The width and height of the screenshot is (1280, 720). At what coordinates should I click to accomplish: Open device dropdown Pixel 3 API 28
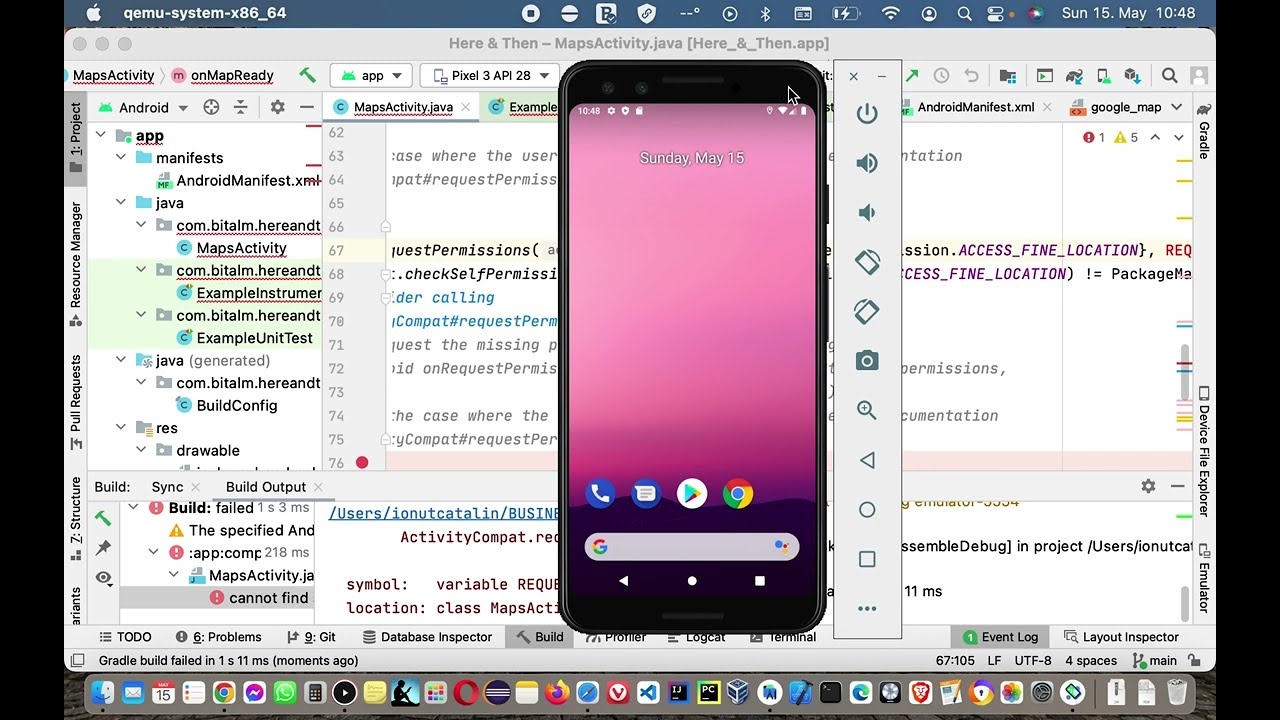point(490,75)
